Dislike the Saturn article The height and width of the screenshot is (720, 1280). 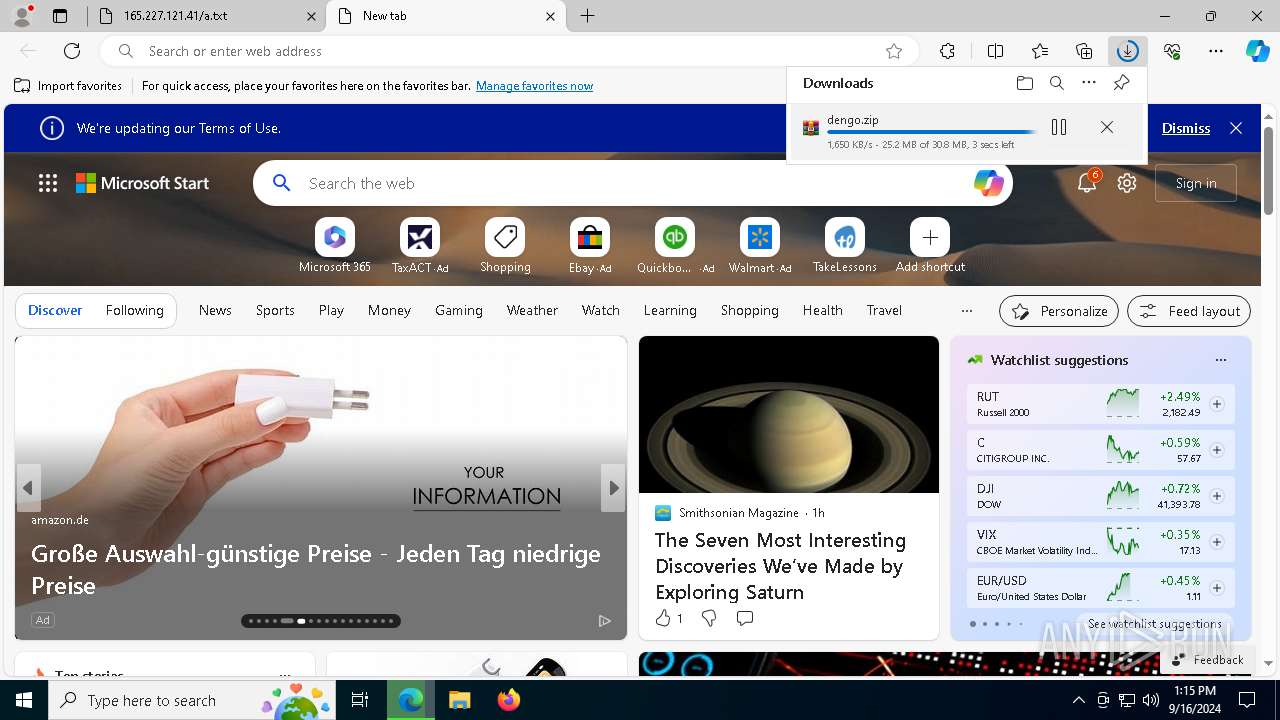[709, 619]
